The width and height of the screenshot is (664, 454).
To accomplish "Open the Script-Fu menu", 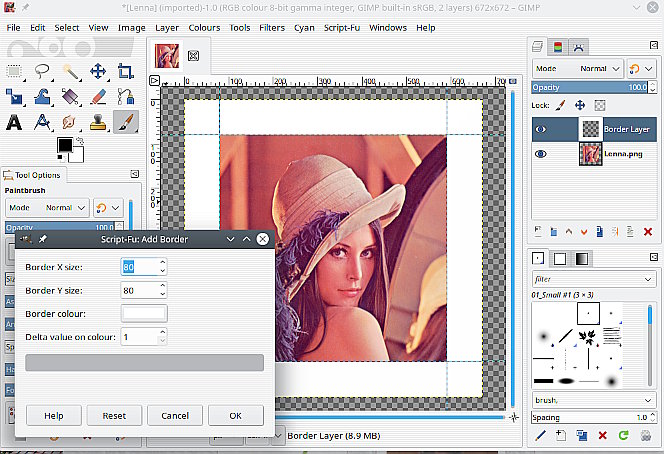I will point(341,27).
